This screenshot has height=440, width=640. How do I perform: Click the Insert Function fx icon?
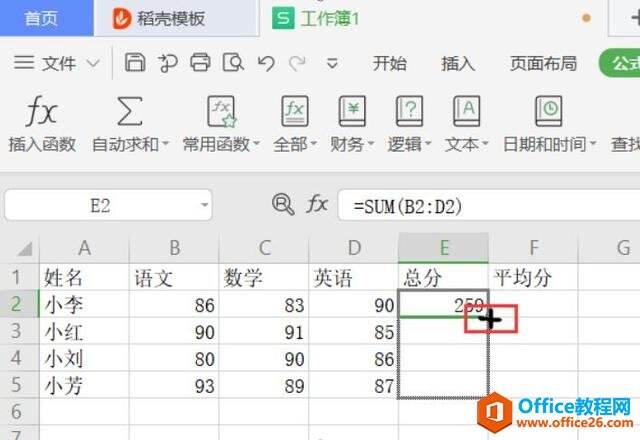tap(41, 111)
